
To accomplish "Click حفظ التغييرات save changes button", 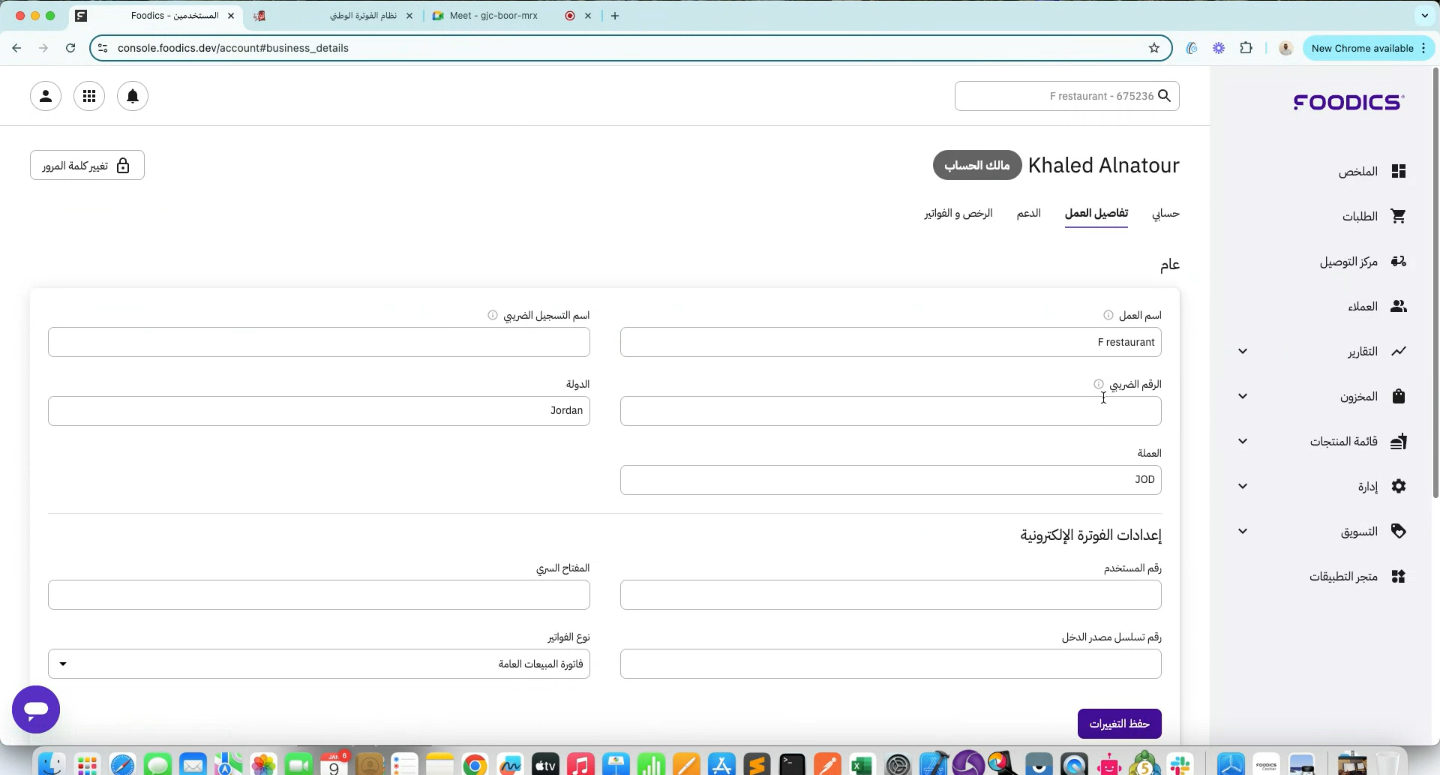I will 1119,724.
